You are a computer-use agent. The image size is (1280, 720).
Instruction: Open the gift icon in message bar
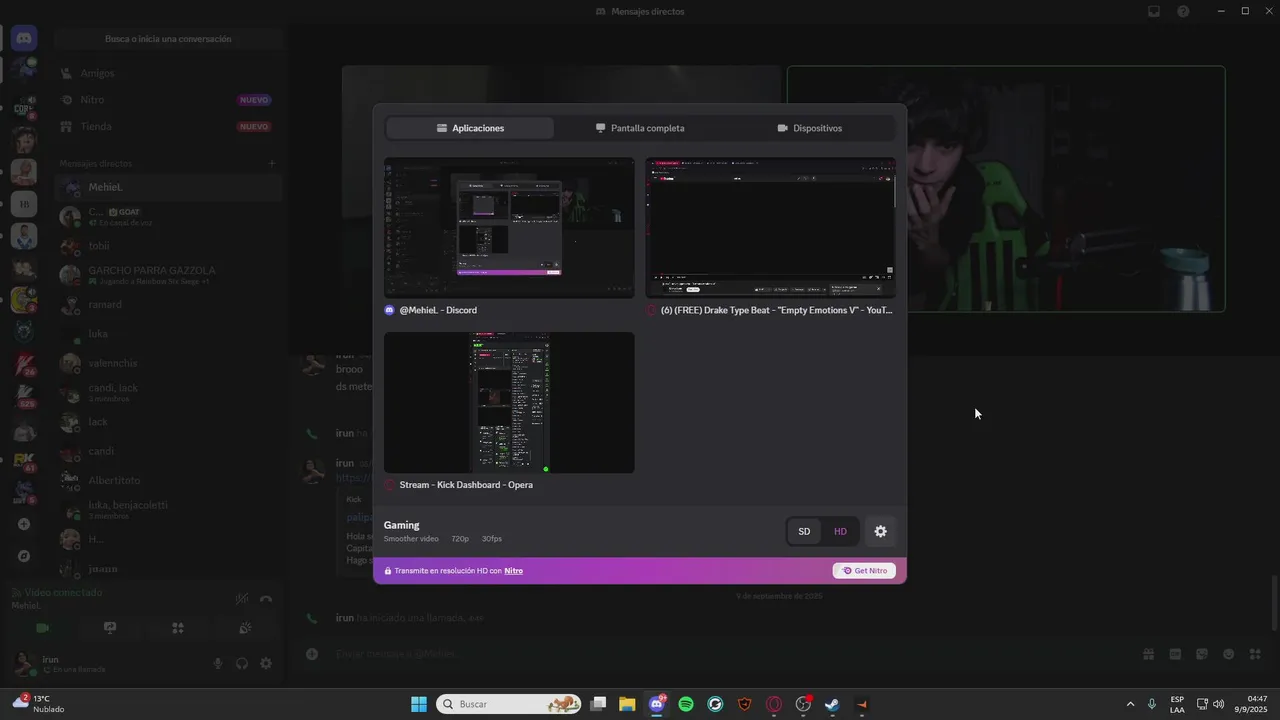click(1149, 654)
